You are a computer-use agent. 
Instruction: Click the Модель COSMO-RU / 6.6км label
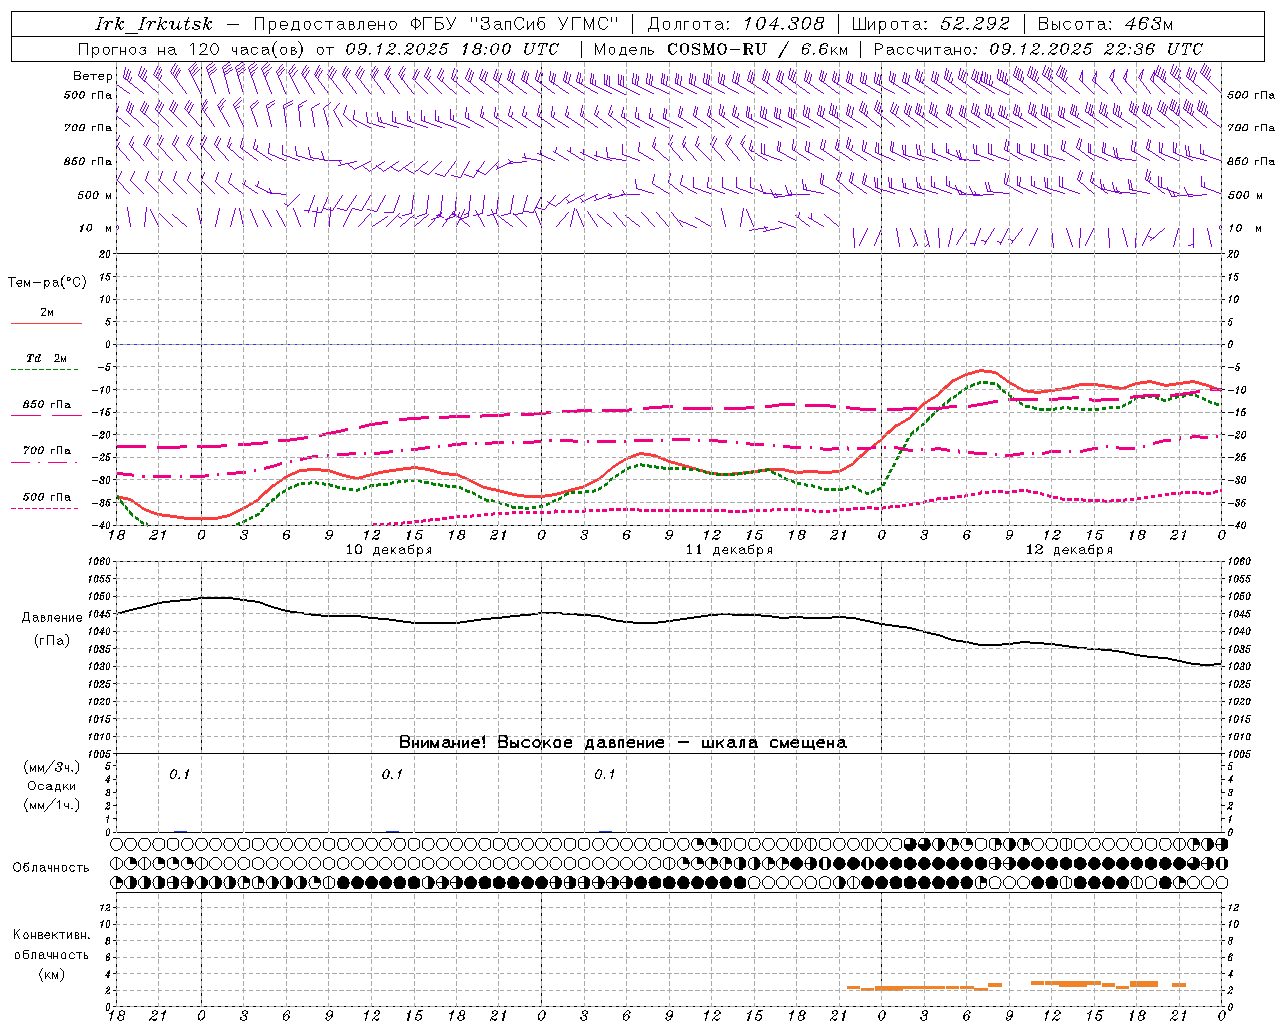coord(720,49)
